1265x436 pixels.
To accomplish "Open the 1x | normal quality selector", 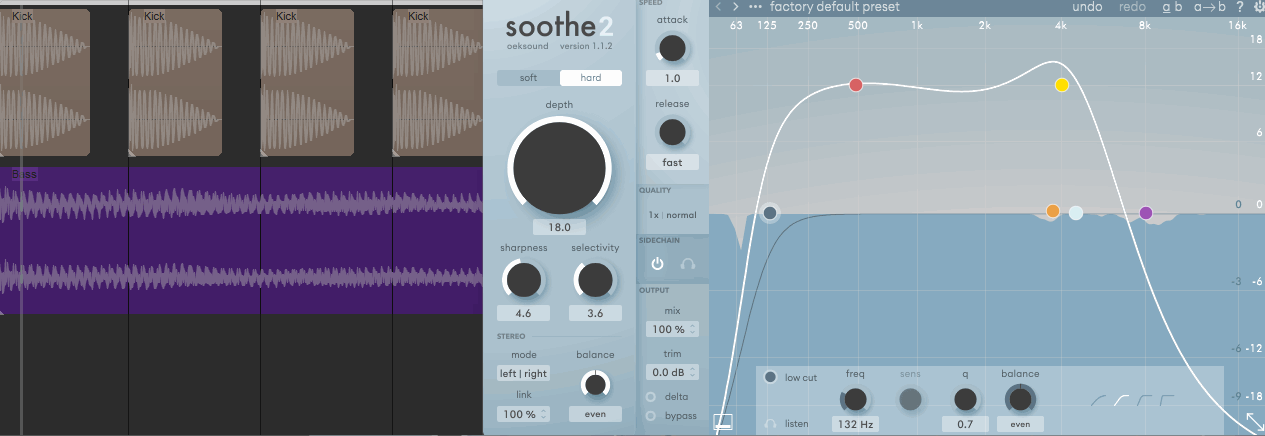I will coord(672,215).
